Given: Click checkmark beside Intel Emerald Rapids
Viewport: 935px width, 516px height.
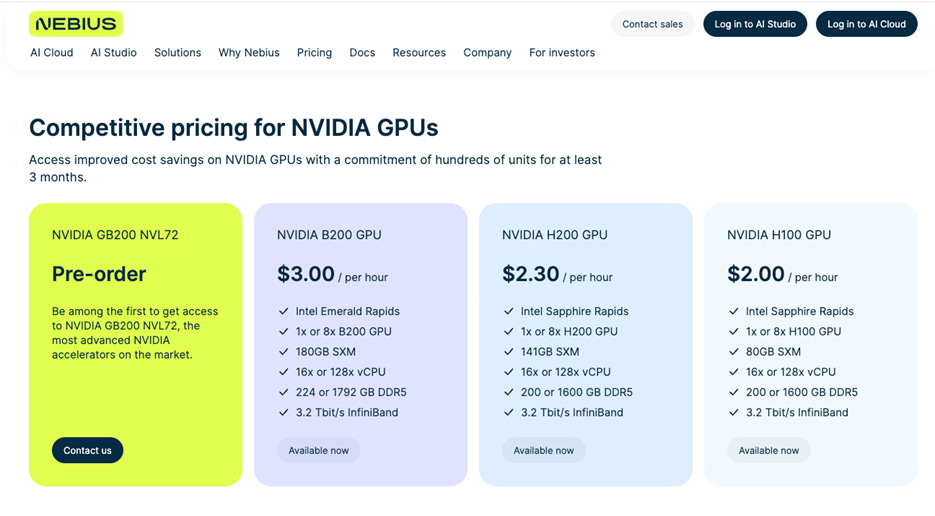Looking at the screenshot, I should pos(284,311).
